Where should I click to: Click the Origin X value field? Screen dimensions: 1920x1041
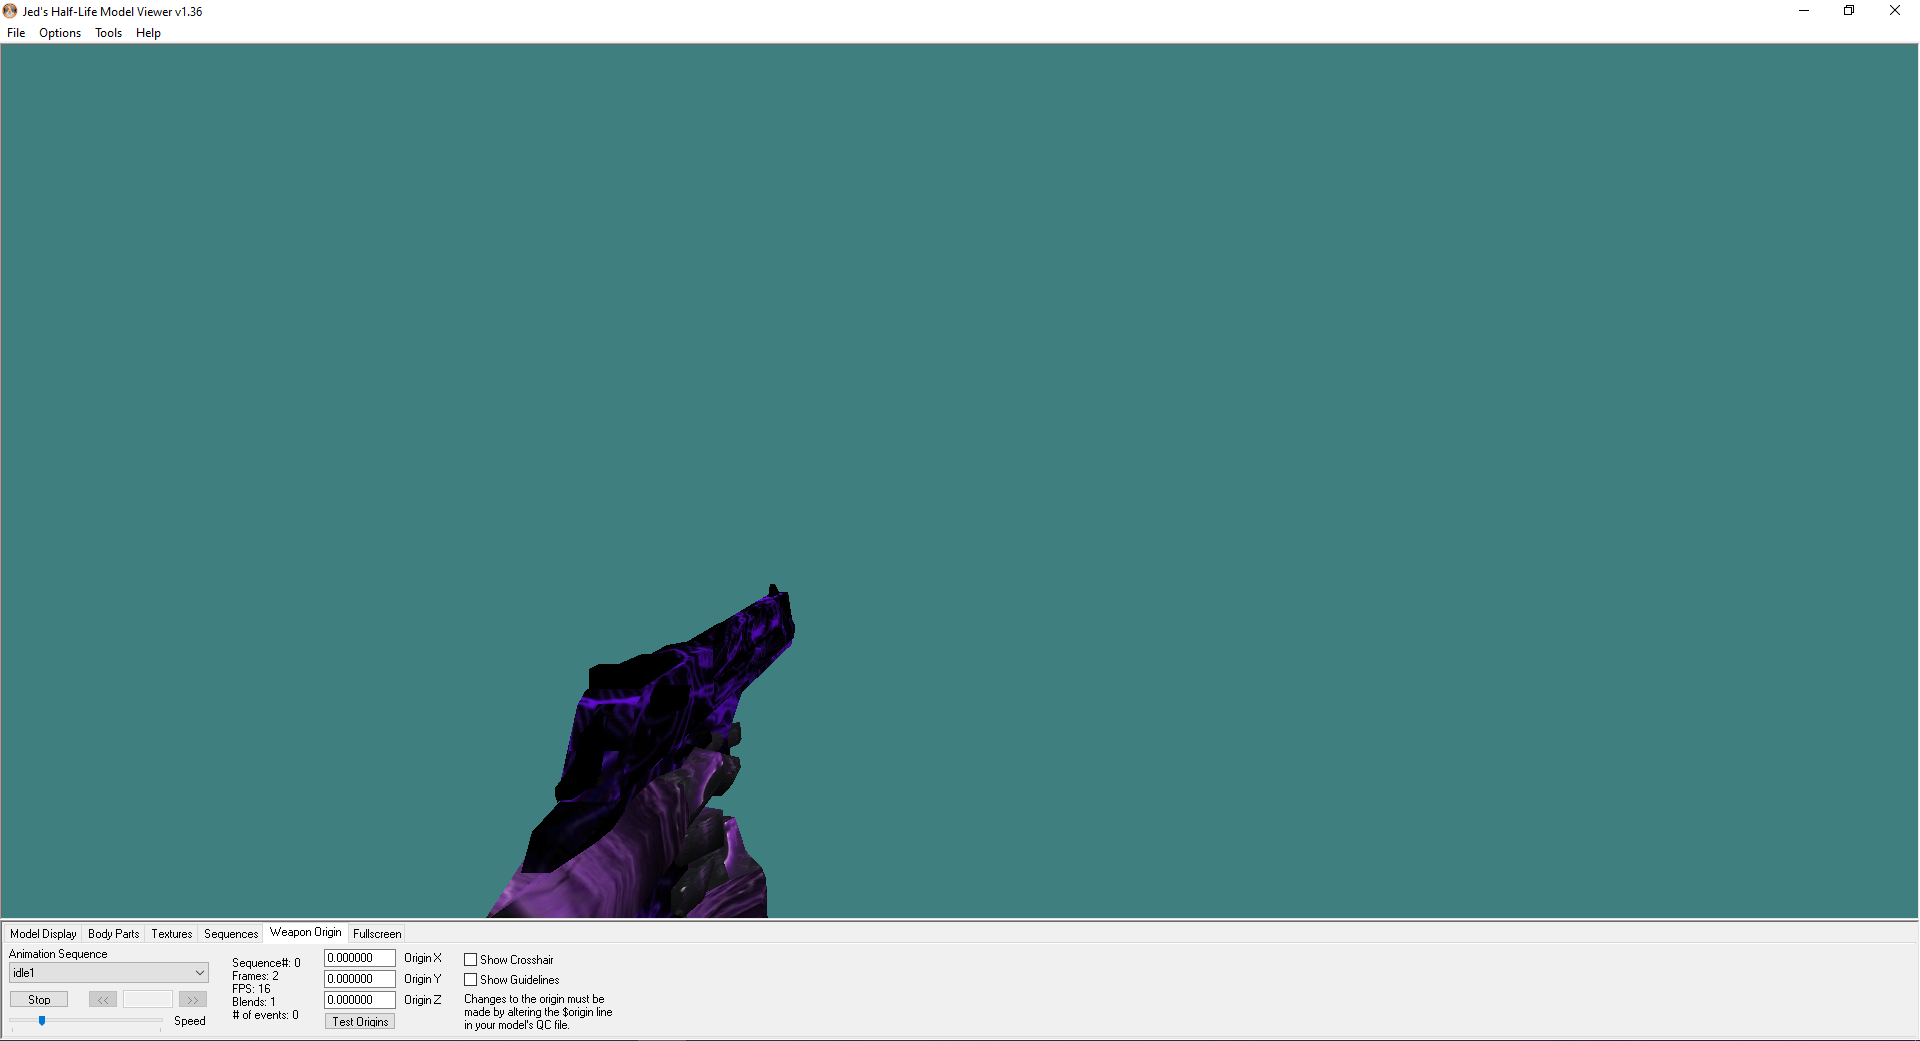tap(360, 958)
